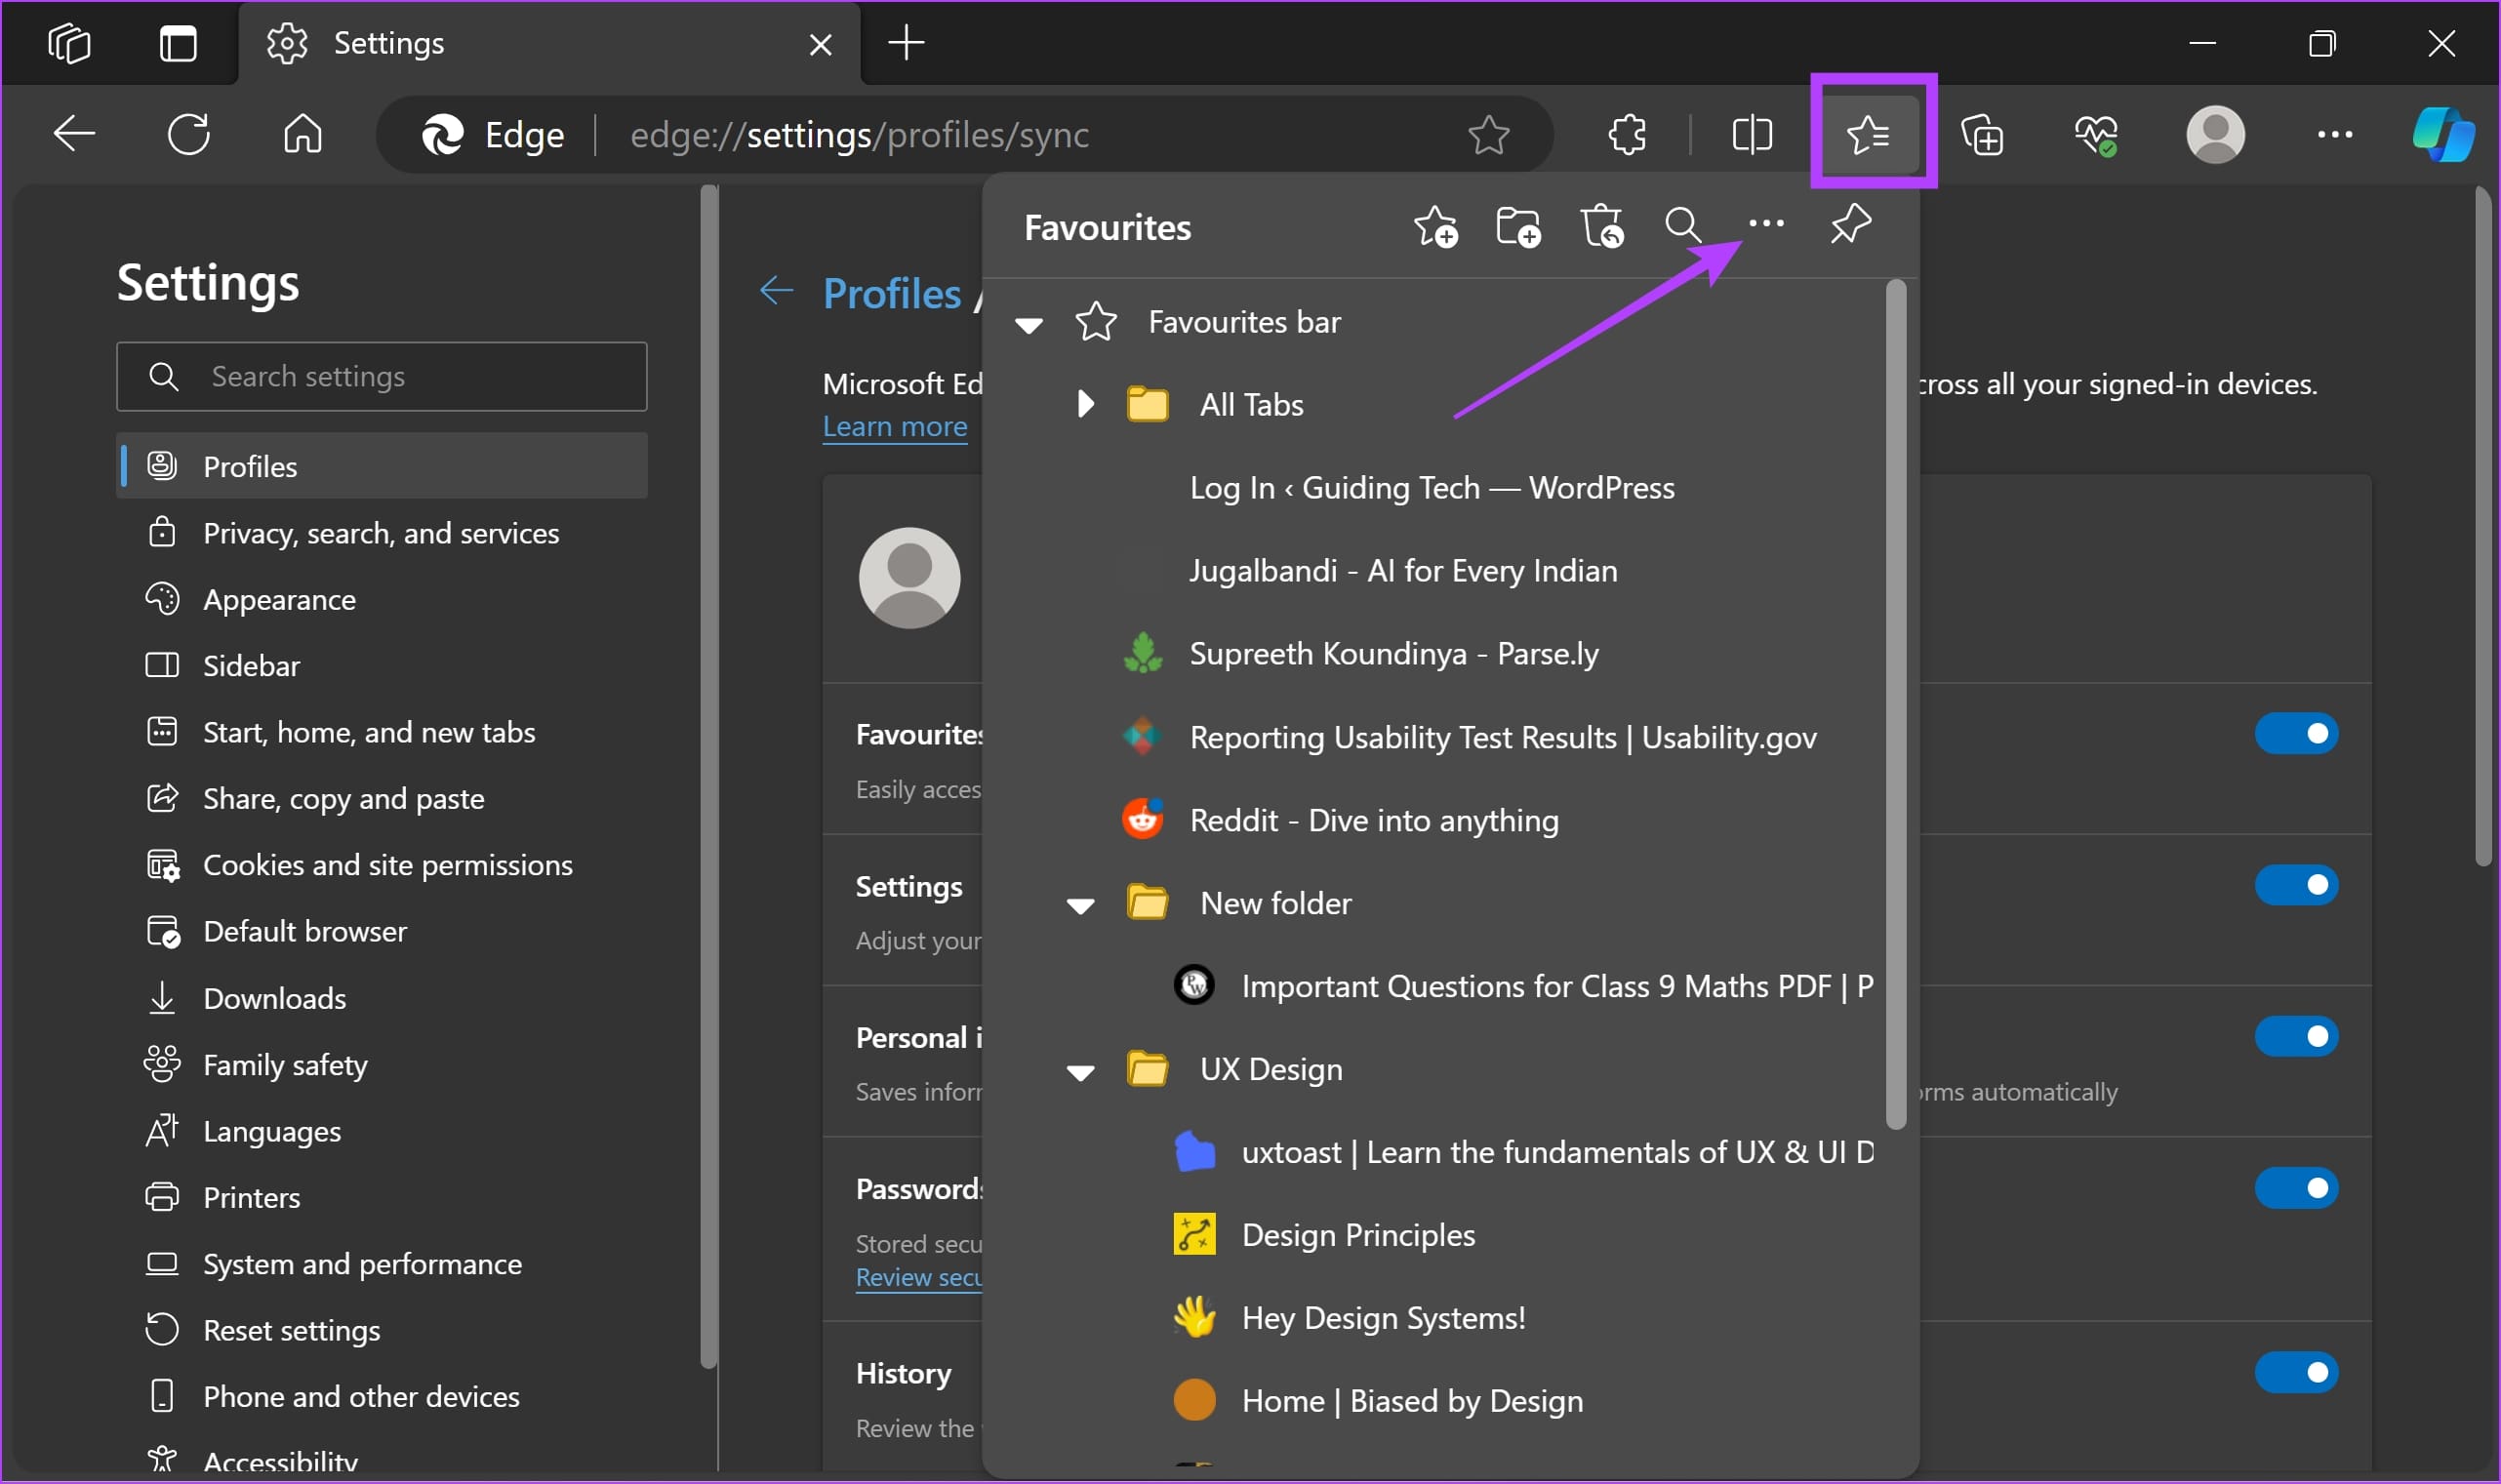The image size is (2501, 1484).
Task: Click the Search settings input field
Action: [x=385, y=377]
